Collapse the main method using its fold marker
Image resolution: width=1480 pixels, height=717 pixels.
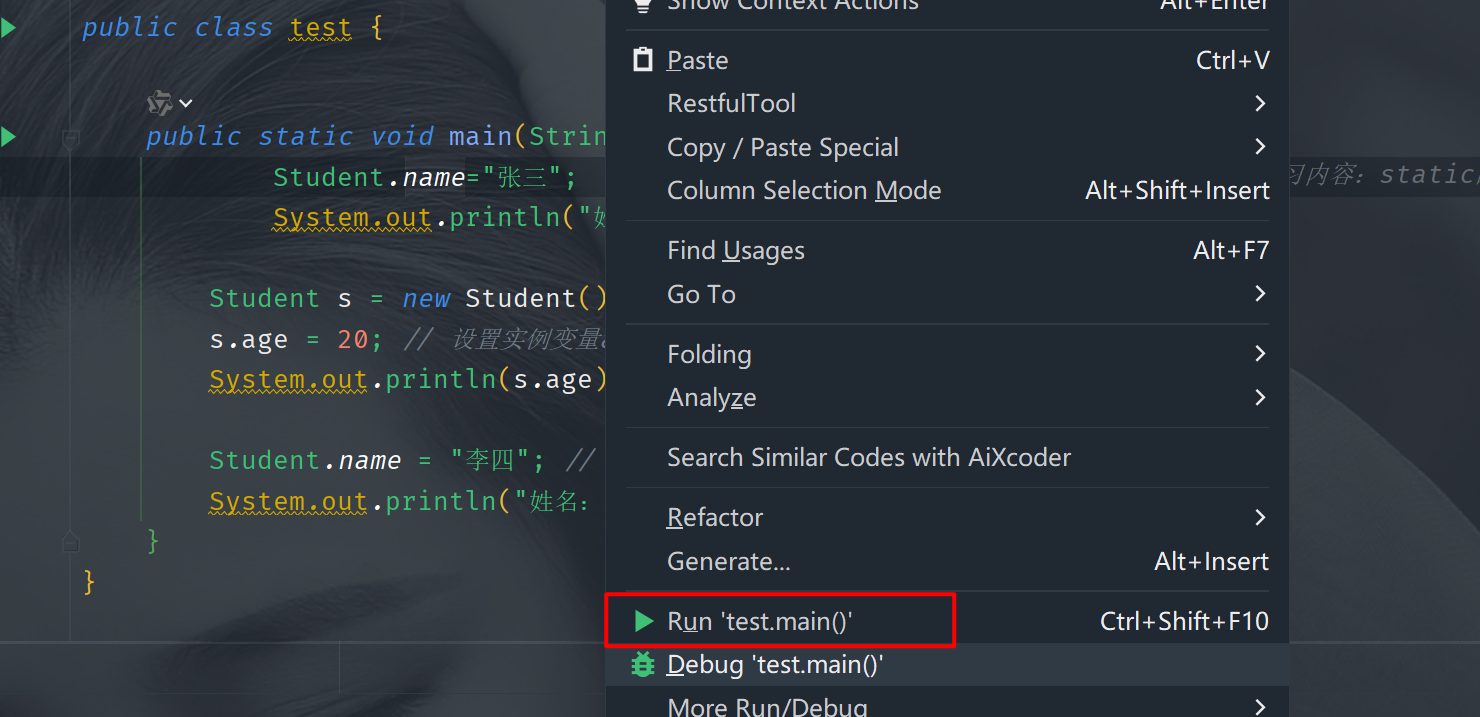click(70, 138)
